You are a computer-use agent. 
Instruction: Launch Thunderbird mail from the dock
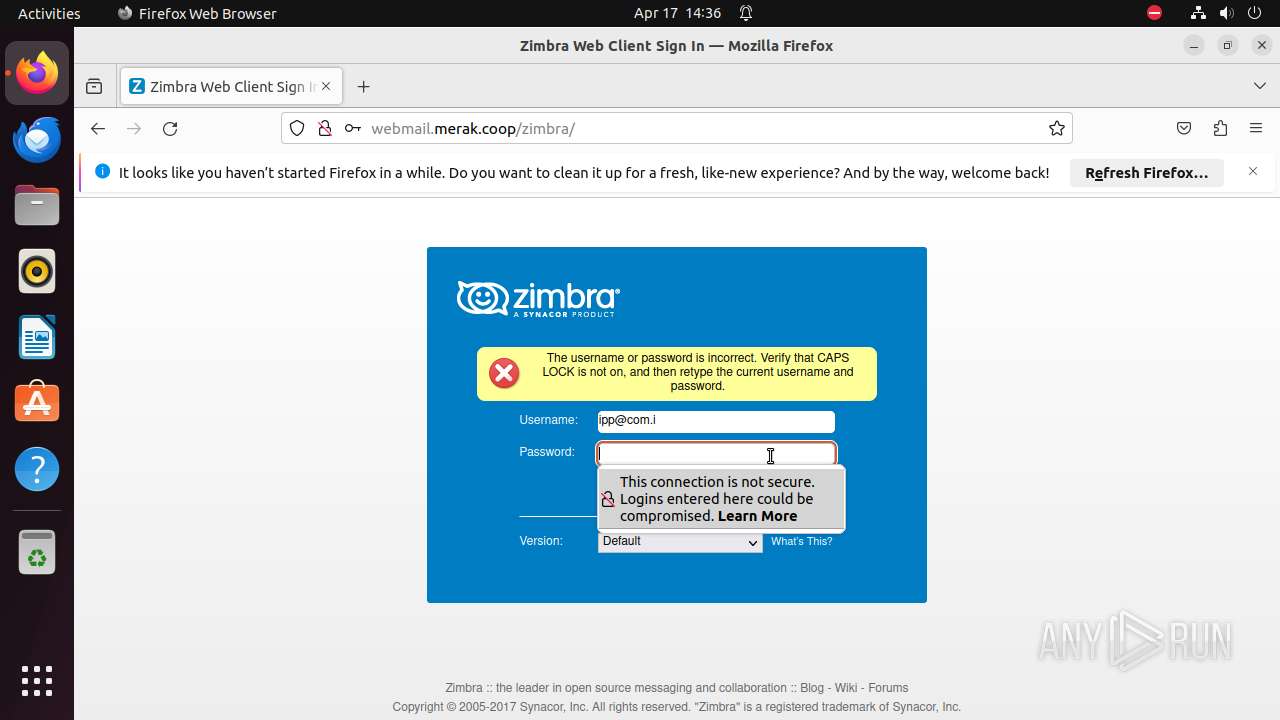click(37, 139)
